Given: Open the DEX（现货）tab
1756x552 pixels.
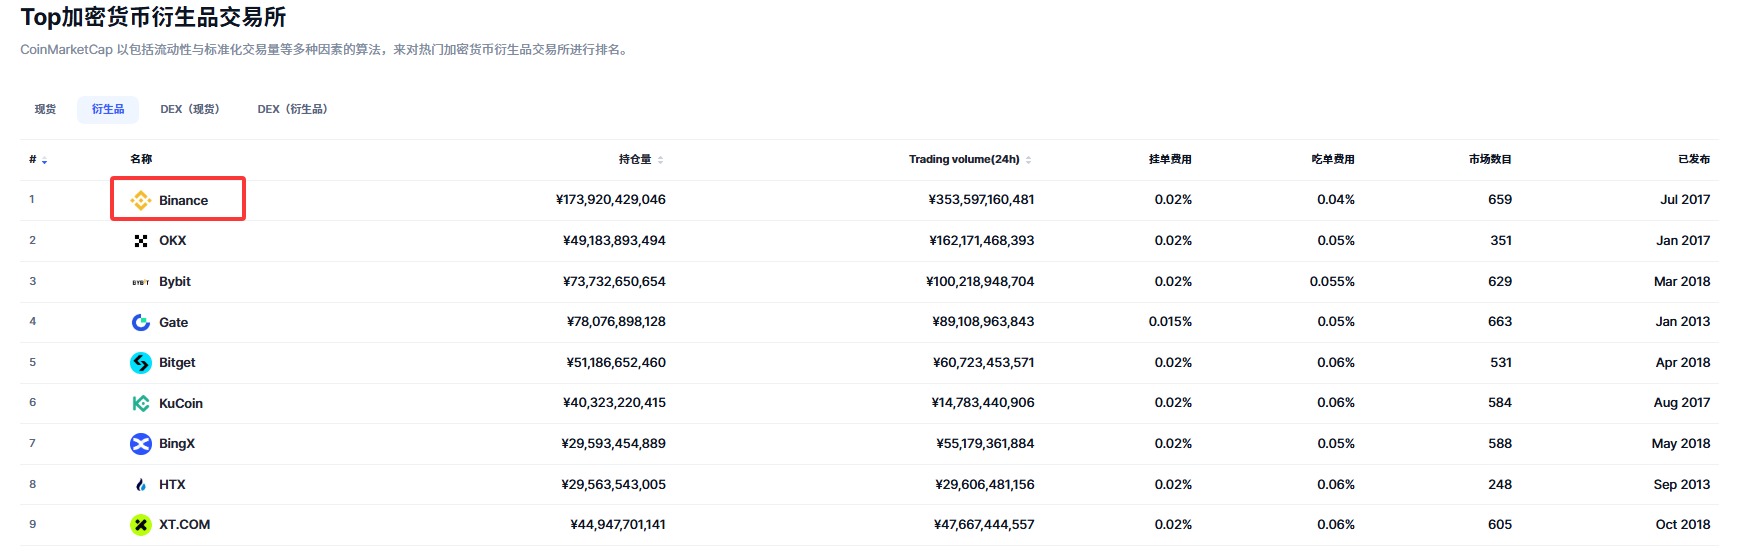Looking at the screenshot, I should [190, 109].
